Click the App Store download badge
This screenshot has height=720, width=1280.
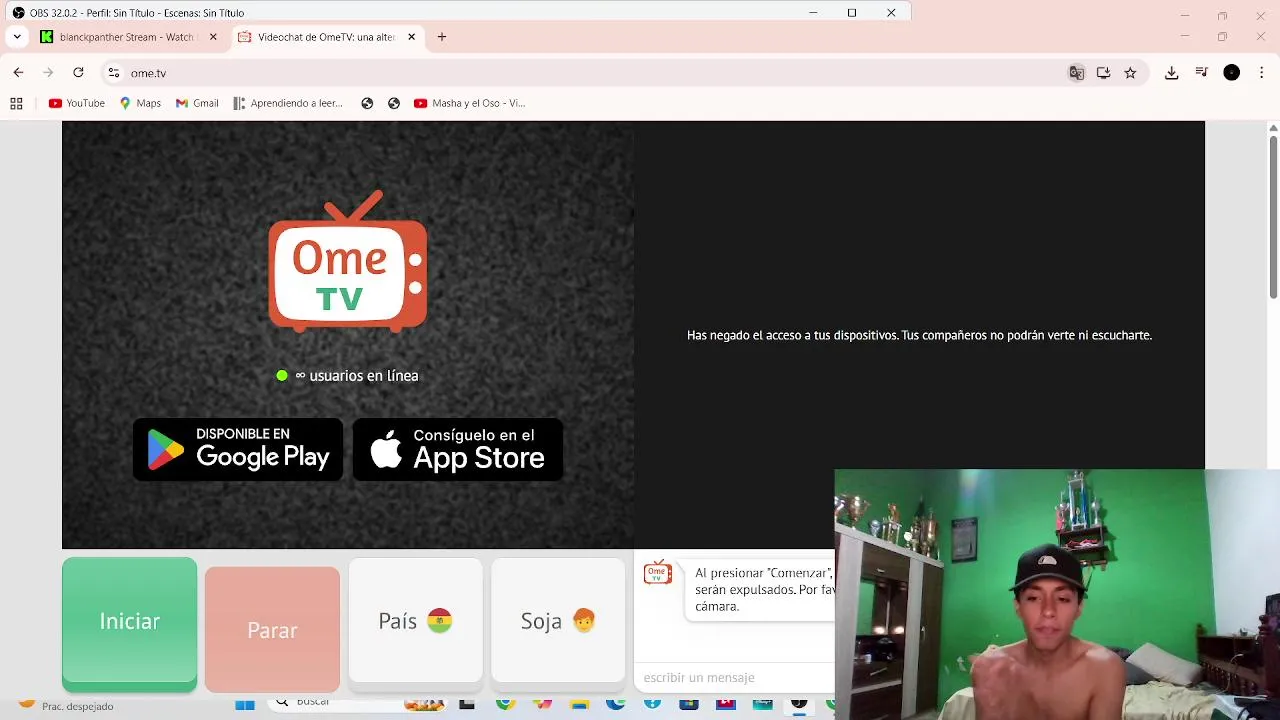[x=458, y=449]
